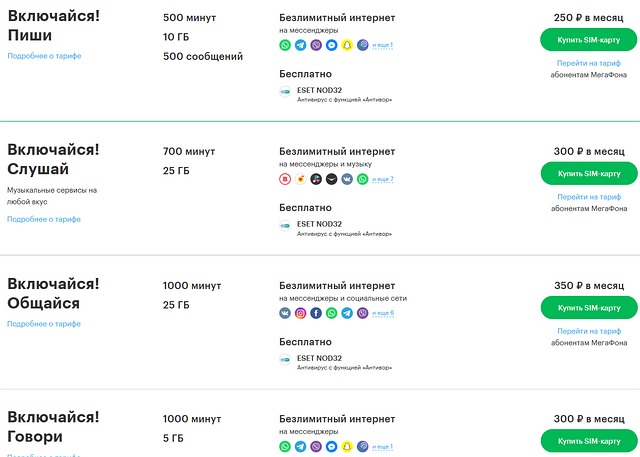The width and height of the screenshot is (640, 457).
Task: Click the WhatsApp icon in the Говори tariff
Action: (285, 447)
